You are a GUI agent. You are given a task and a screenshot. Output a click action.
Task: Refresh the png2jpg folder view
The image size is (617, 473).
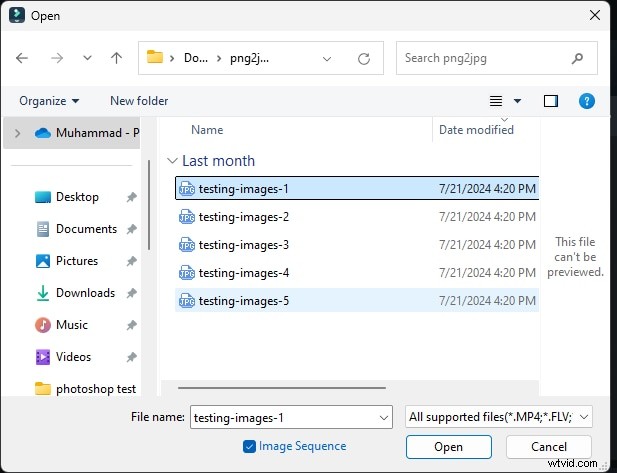[x=364, y=58]
